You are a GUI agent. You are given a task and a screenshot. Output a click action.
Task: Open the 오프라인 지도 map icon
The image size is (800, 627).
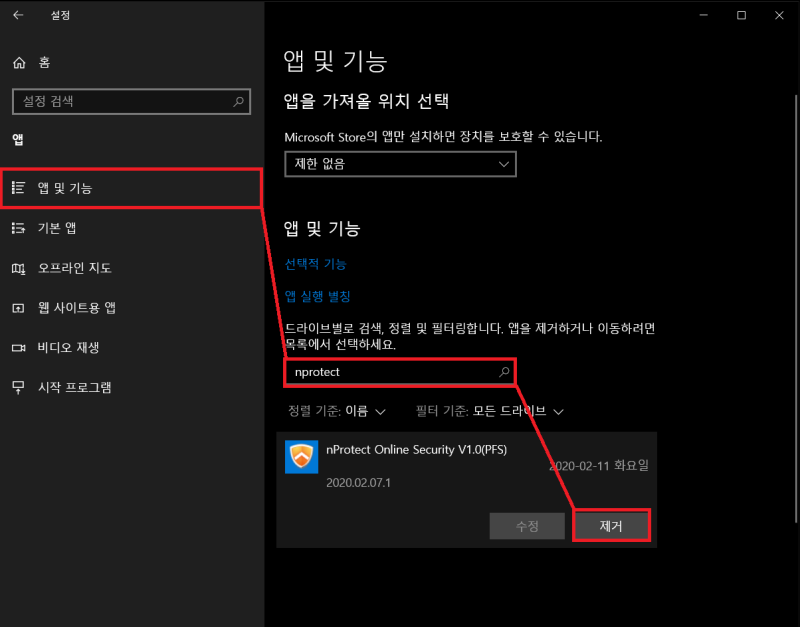(20, 268)
